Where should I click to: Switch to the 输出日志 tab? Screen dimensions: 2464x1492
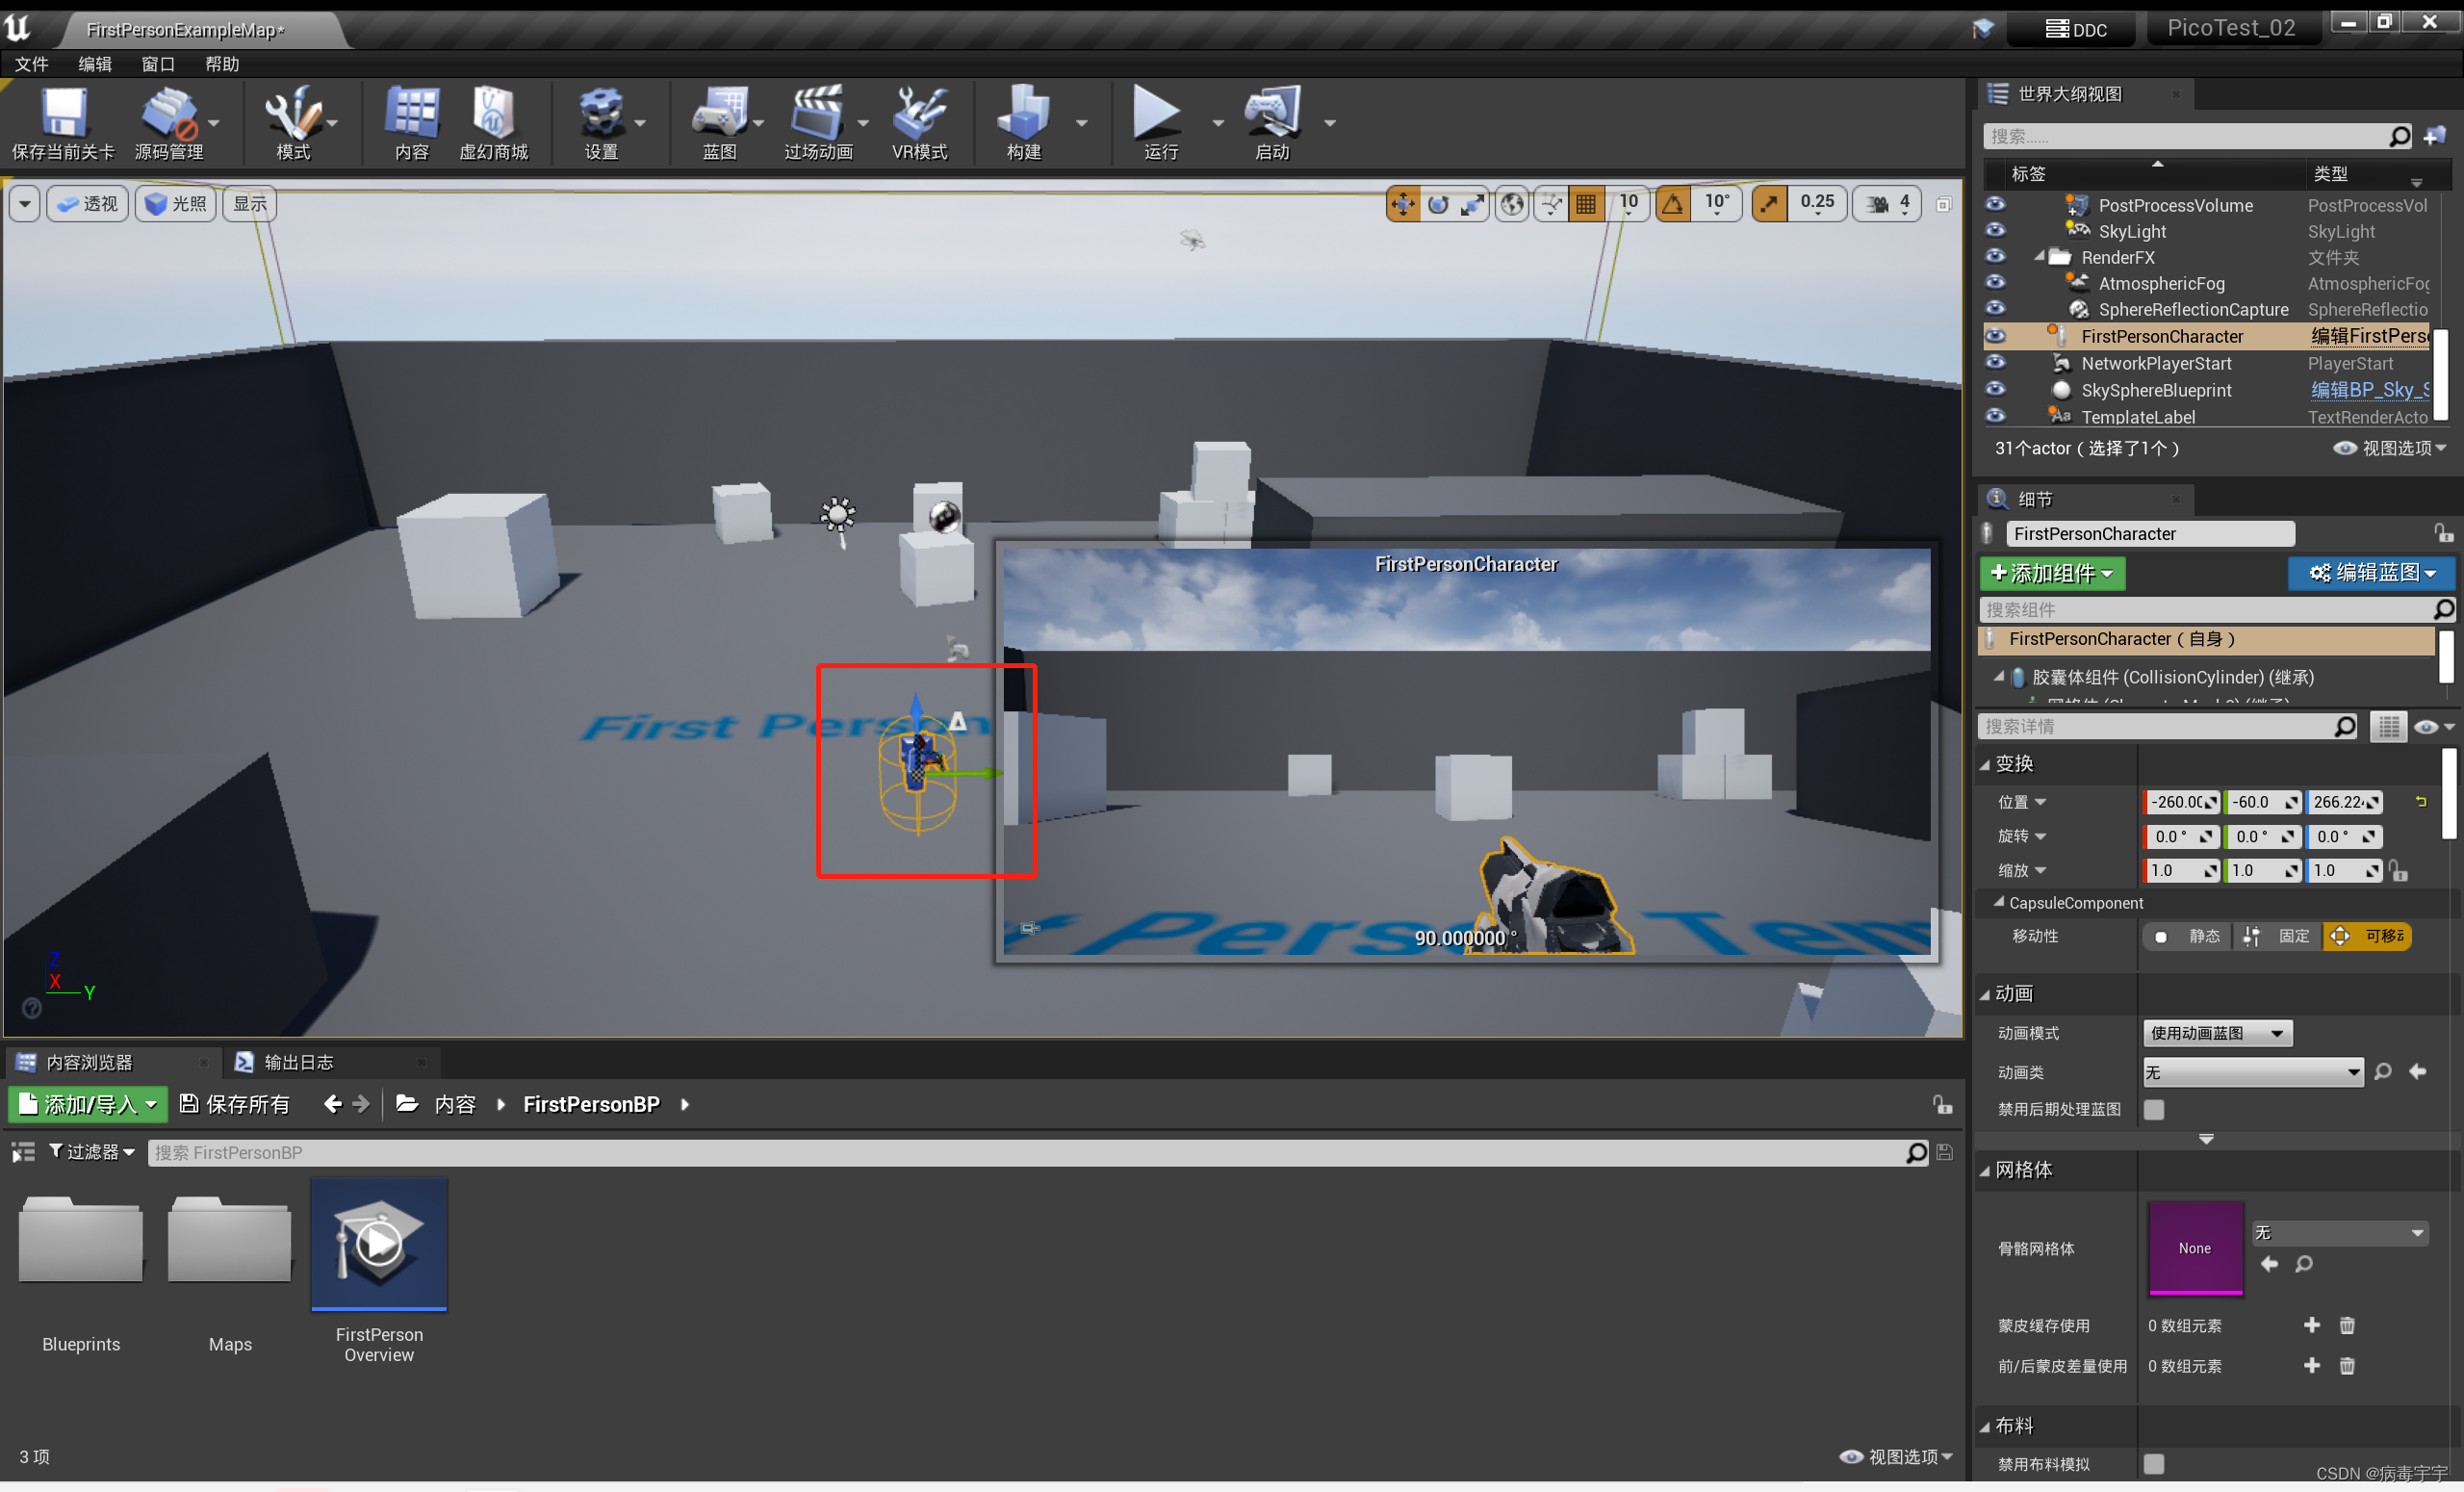298,1062
